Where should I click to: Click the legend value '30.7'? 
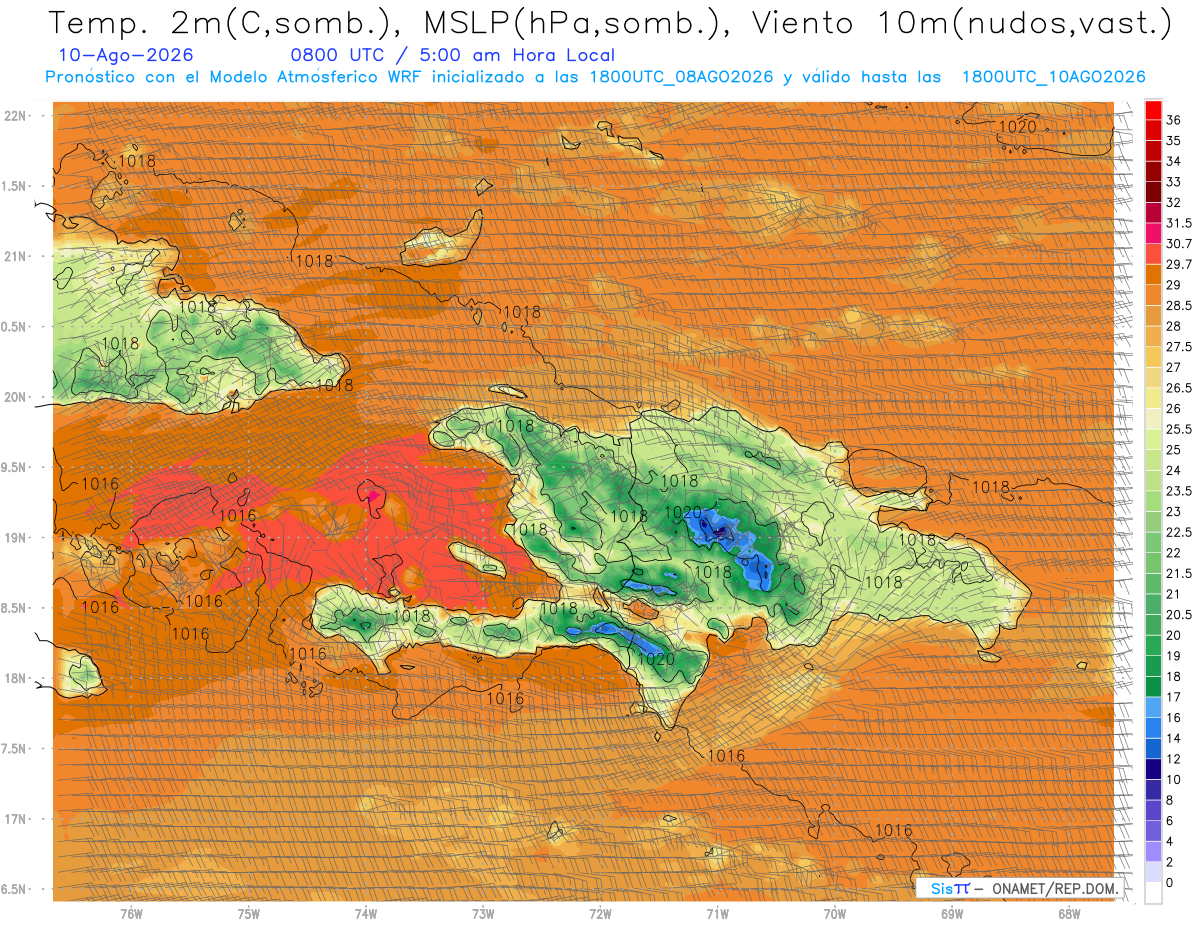[x=1178, y=244]
